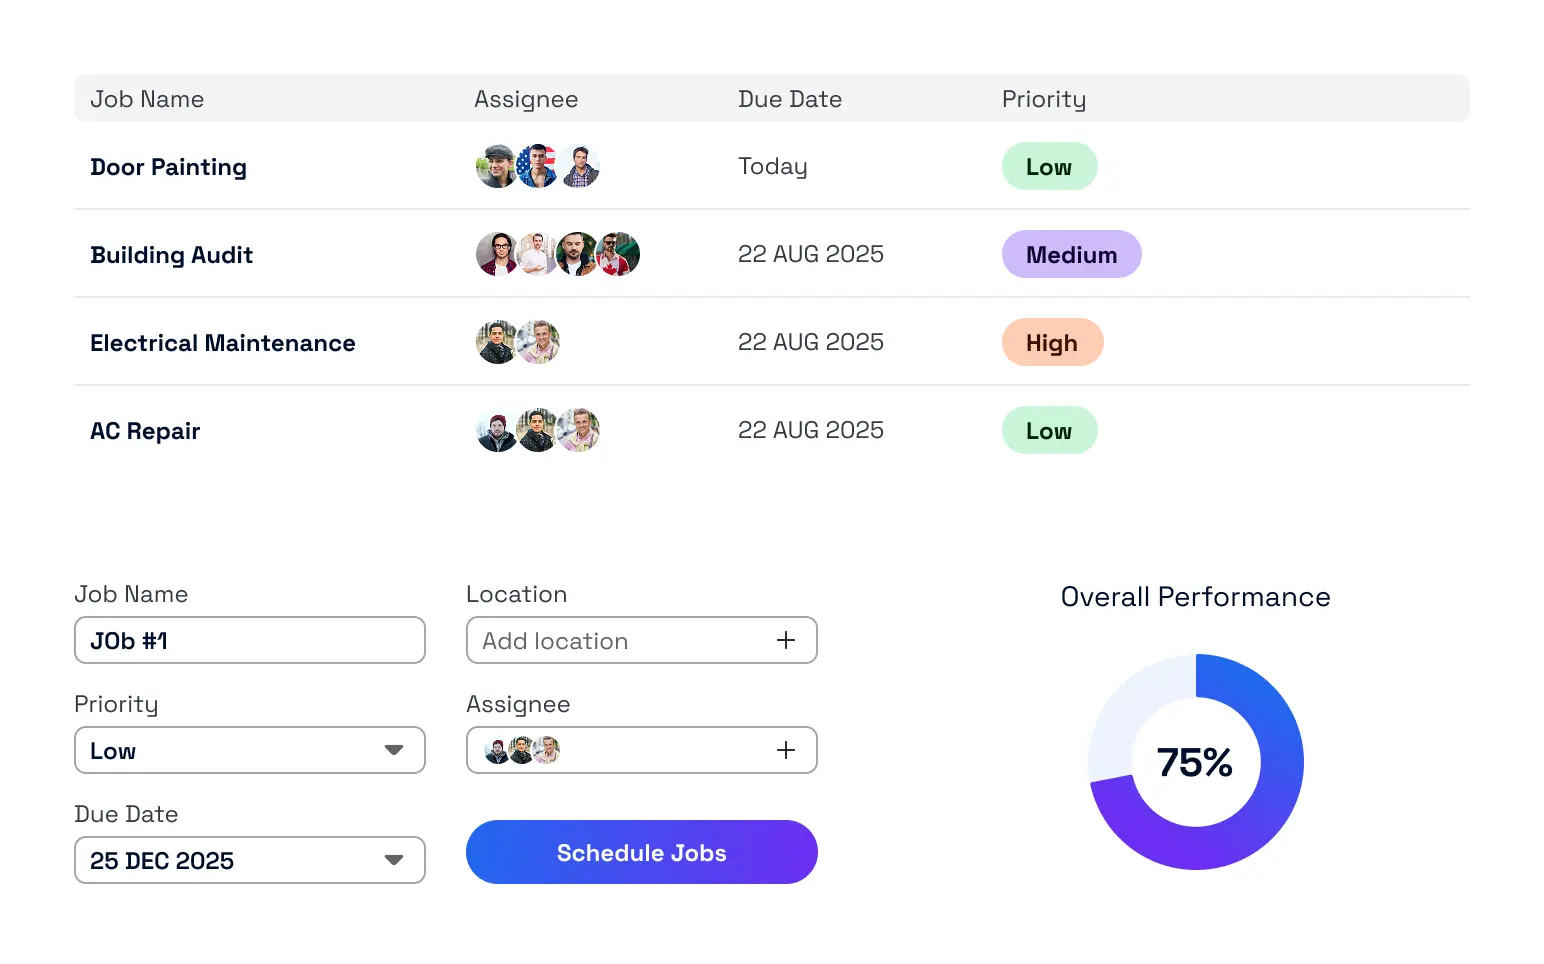The height and width of the screenshot is (964, 1544).
Task: Click the Medium priority badge
Action: coord(1071,254)
